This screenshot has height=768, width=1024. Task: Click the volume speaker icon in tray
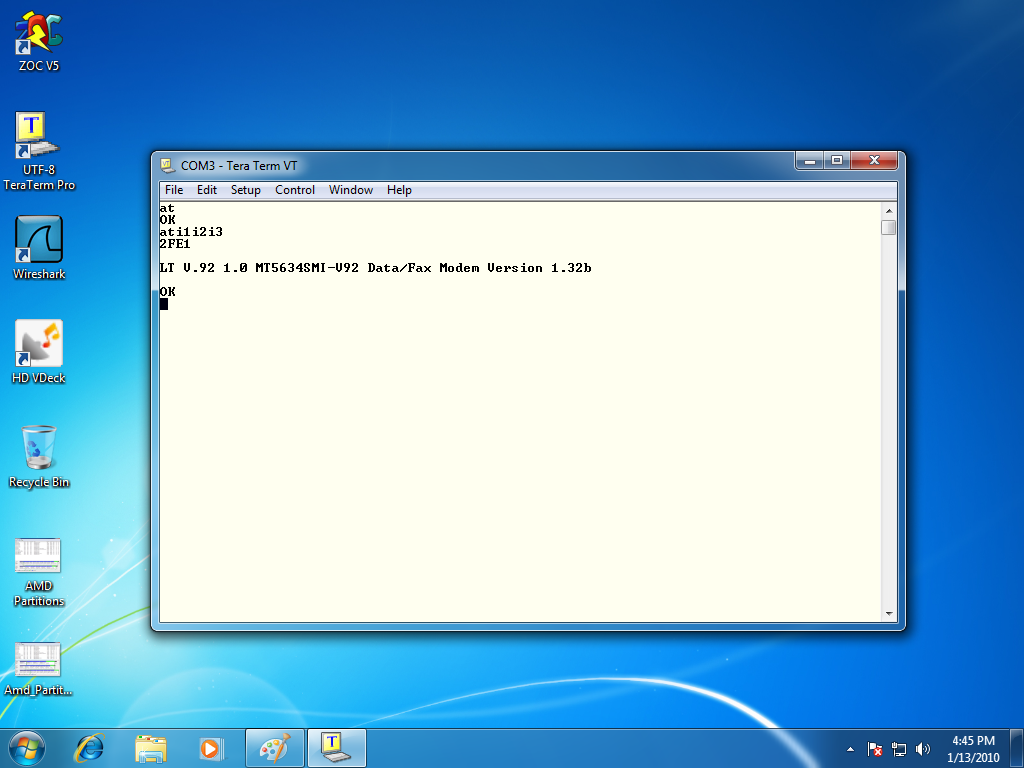(x=923, y=748)
